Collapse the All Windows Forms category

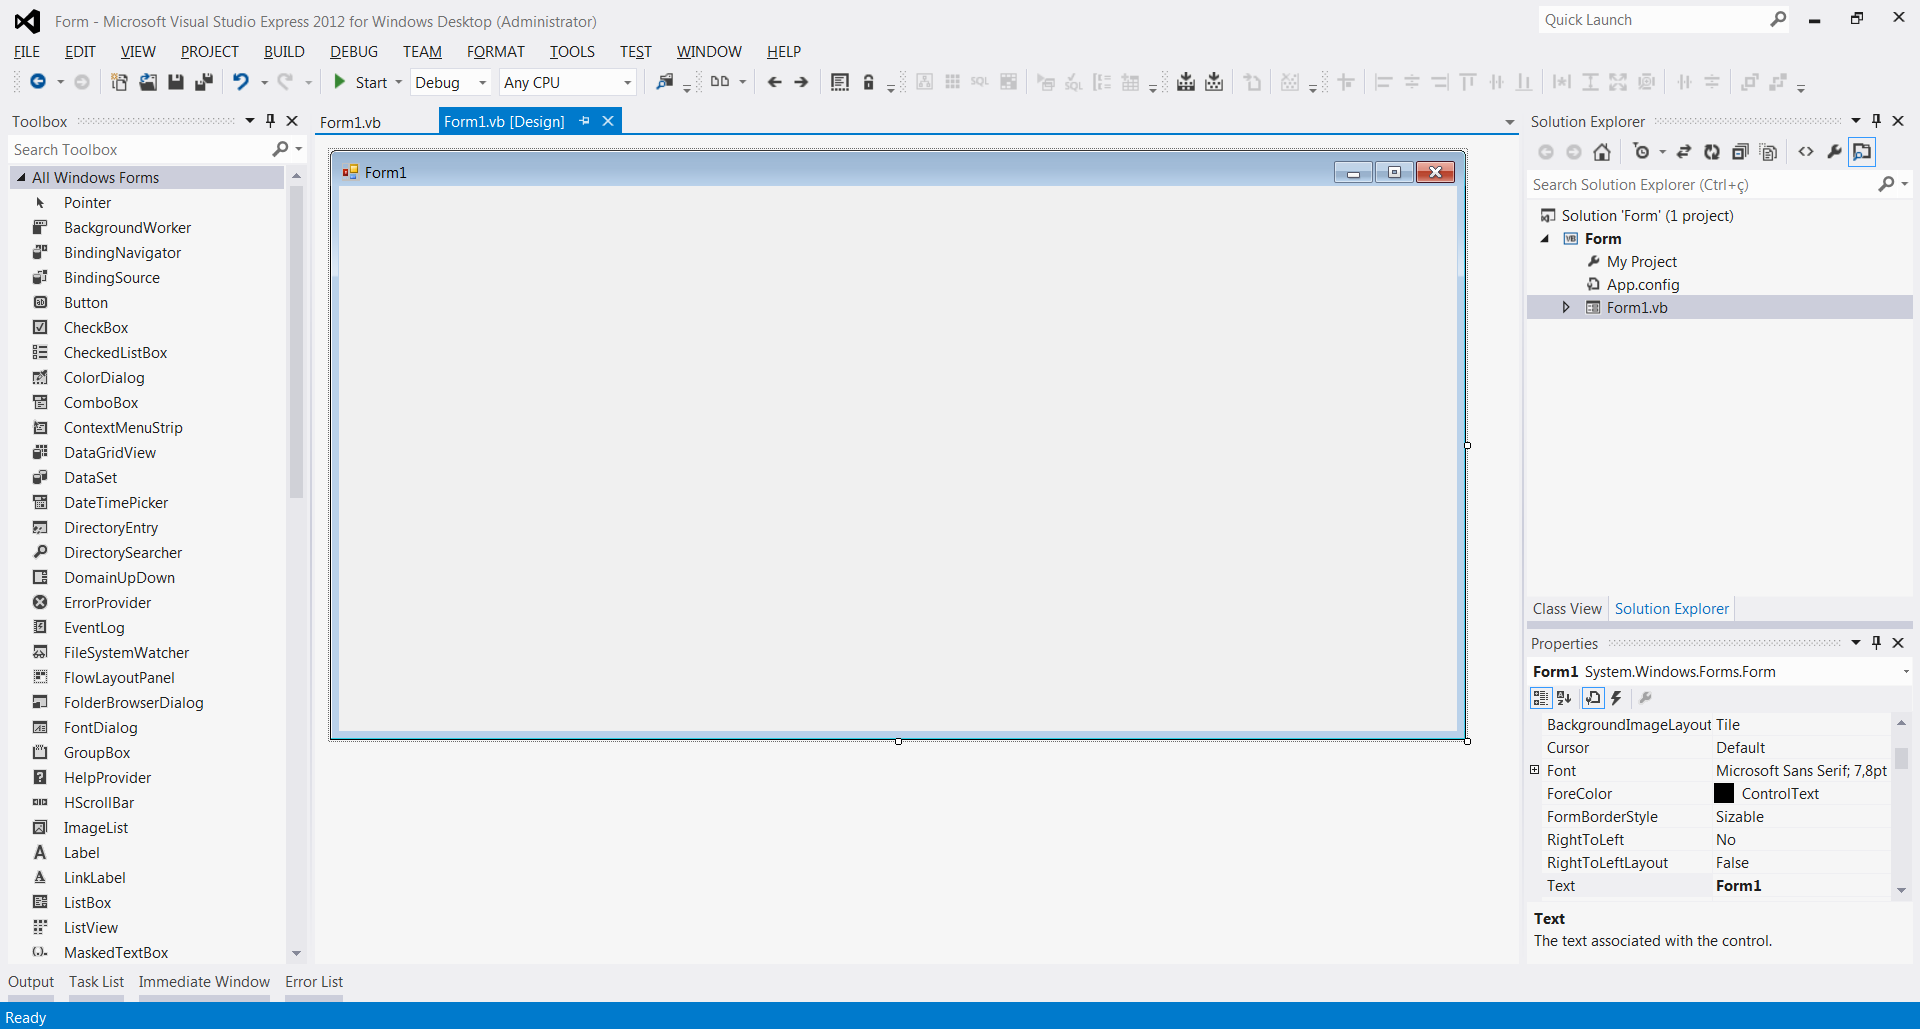pos(22,177)
